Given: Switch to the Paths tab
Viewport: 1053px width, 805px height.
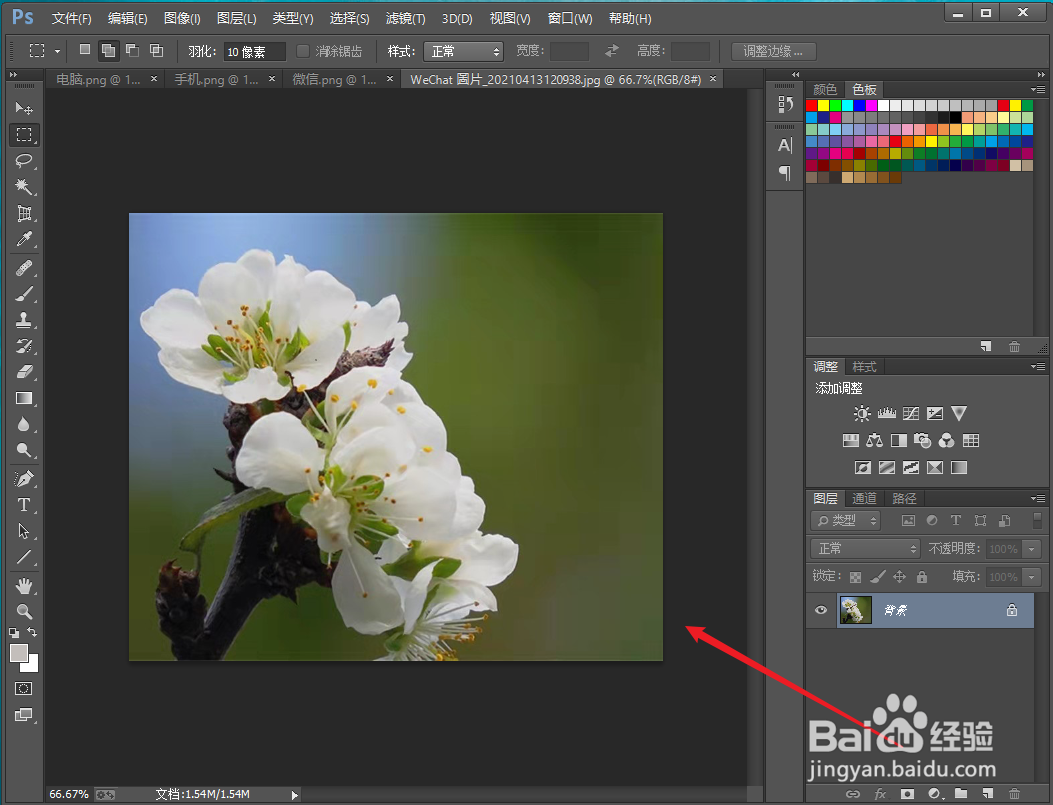Looking at the screenshot, I should tap(904, 498).
